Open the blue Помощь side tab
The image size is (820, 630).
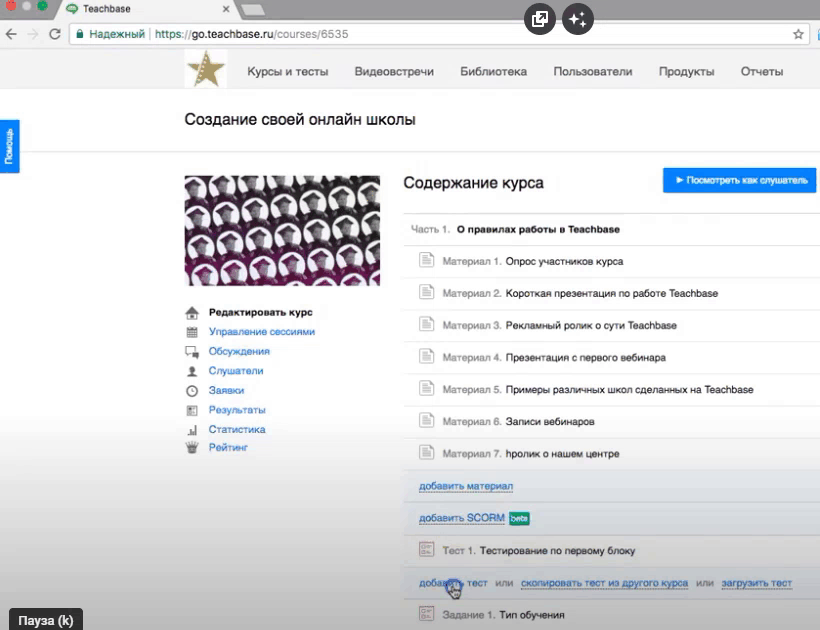tap(9, 147)
